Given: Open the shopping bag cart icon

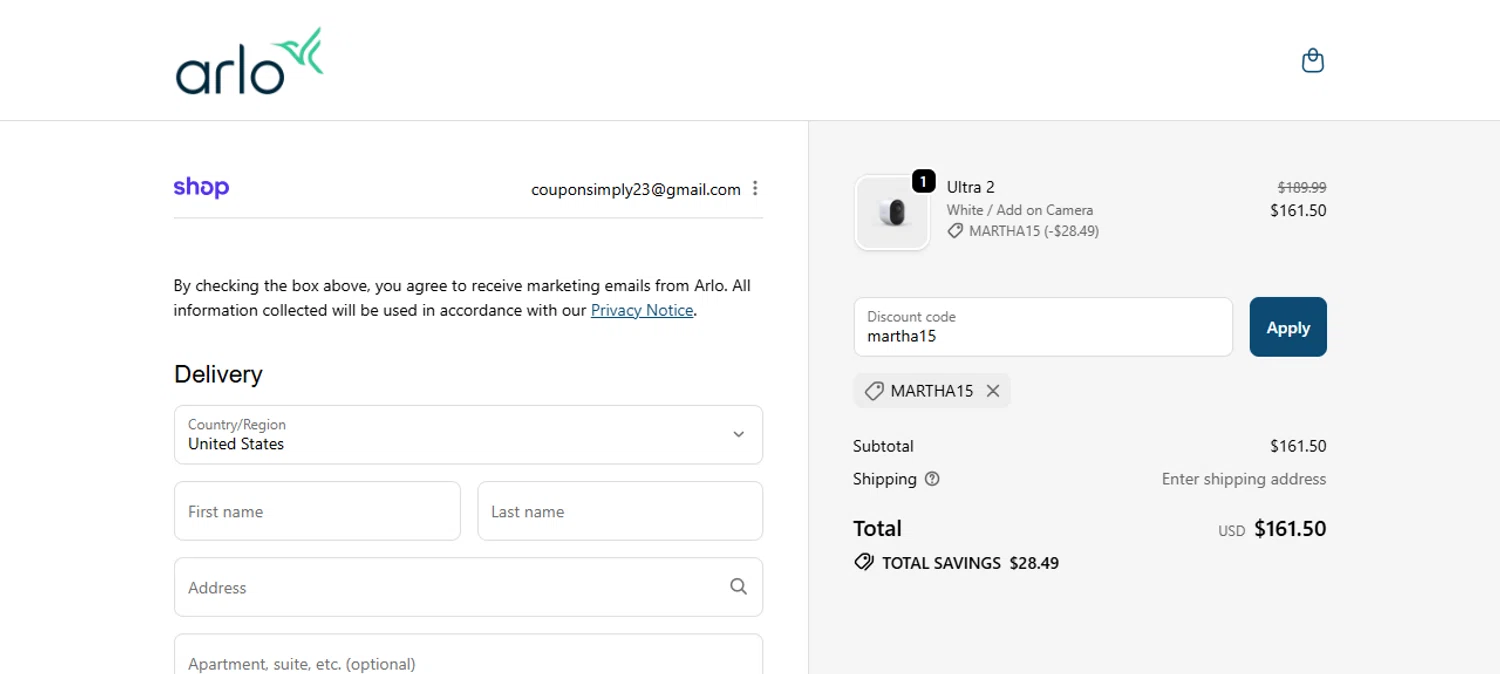Looking at the screenshot, I should pos(1312,61).
